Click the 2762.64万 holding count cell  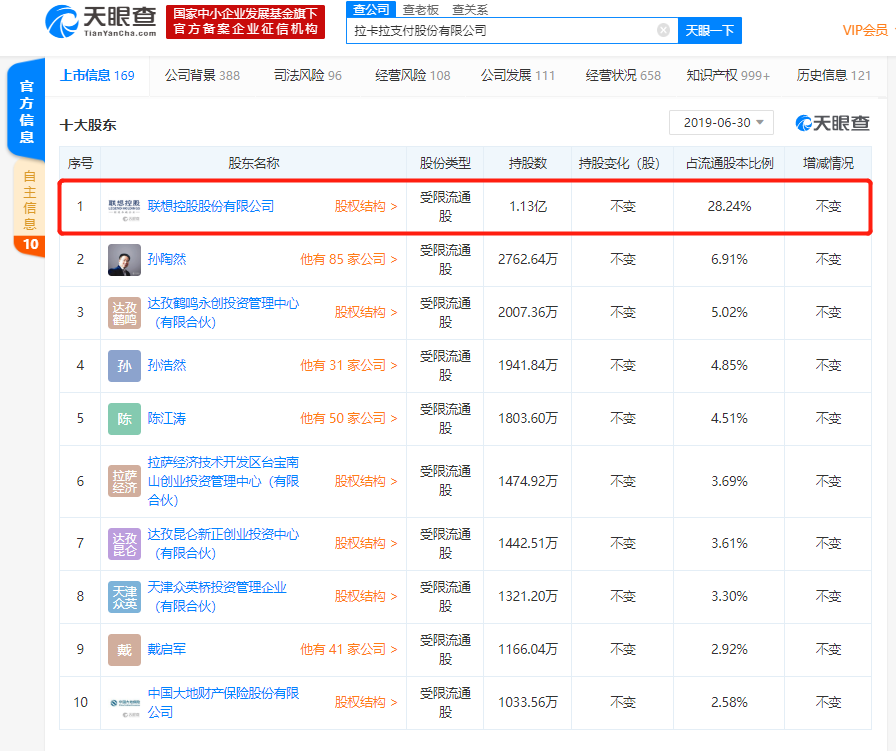527,259
